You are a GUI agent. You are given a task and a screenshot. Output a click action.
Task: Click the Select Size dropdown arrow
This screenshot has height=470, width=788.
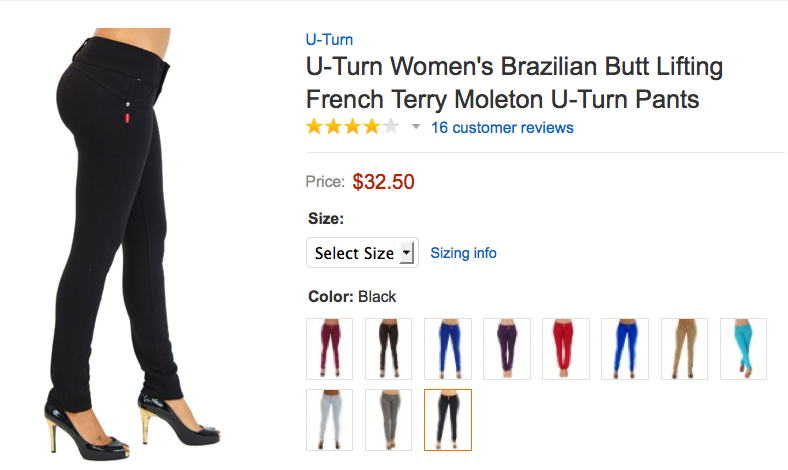[x=407, y=253]
